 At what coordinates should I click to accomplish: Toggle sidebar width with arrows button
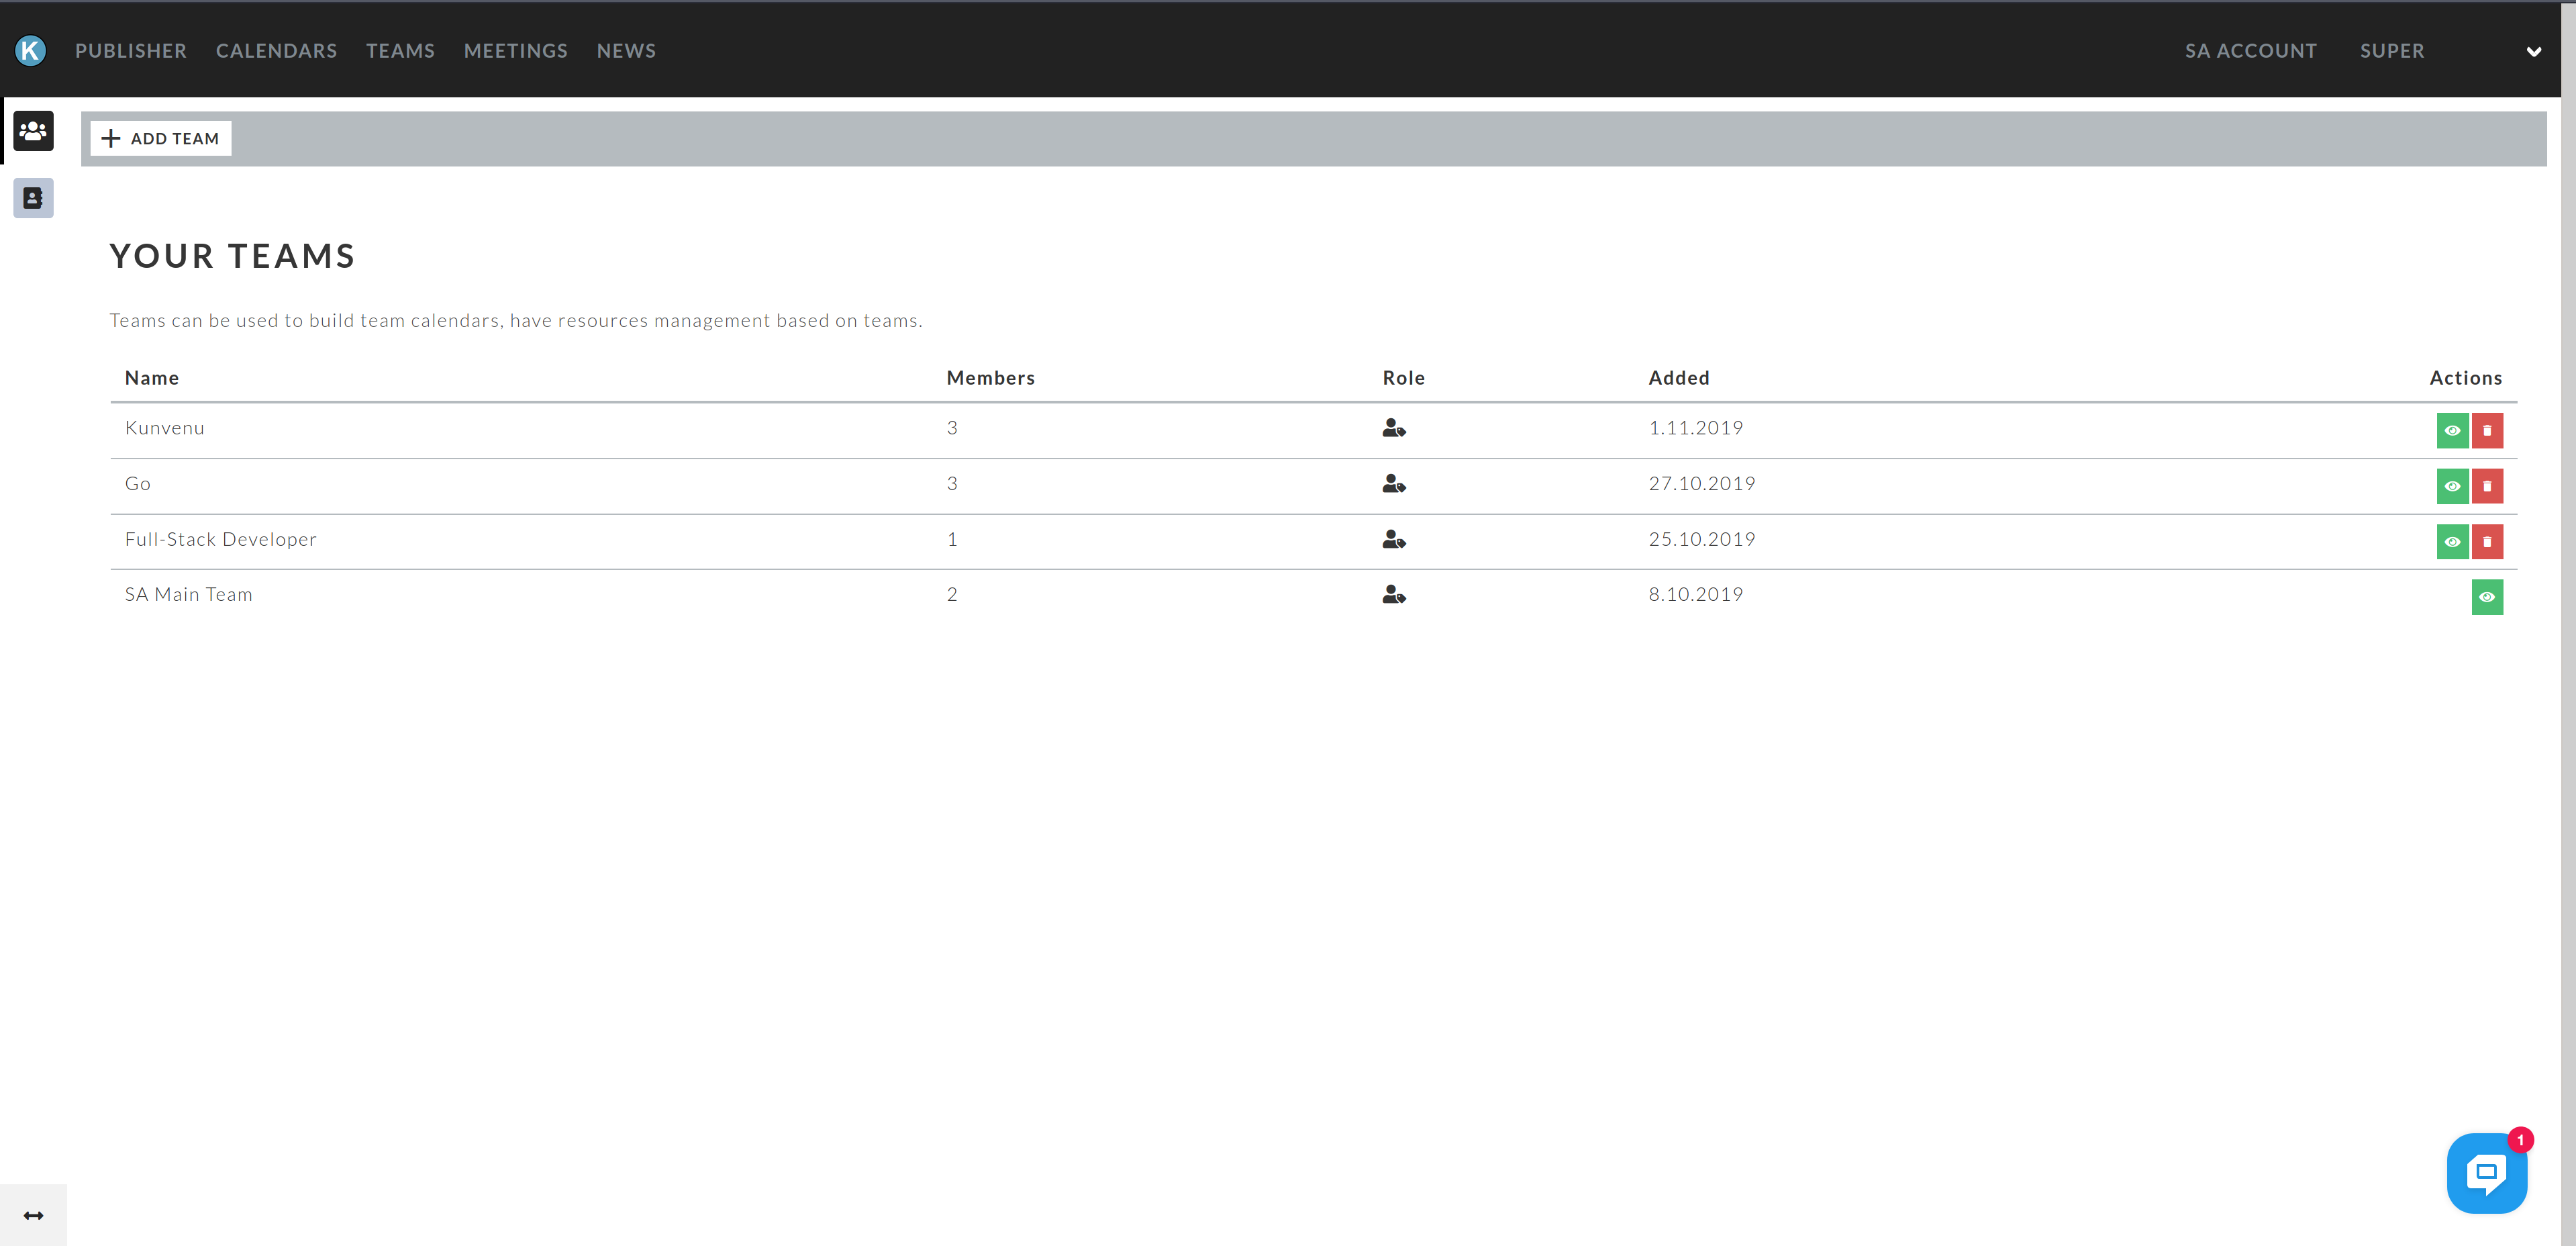[x=33, y=1215]
